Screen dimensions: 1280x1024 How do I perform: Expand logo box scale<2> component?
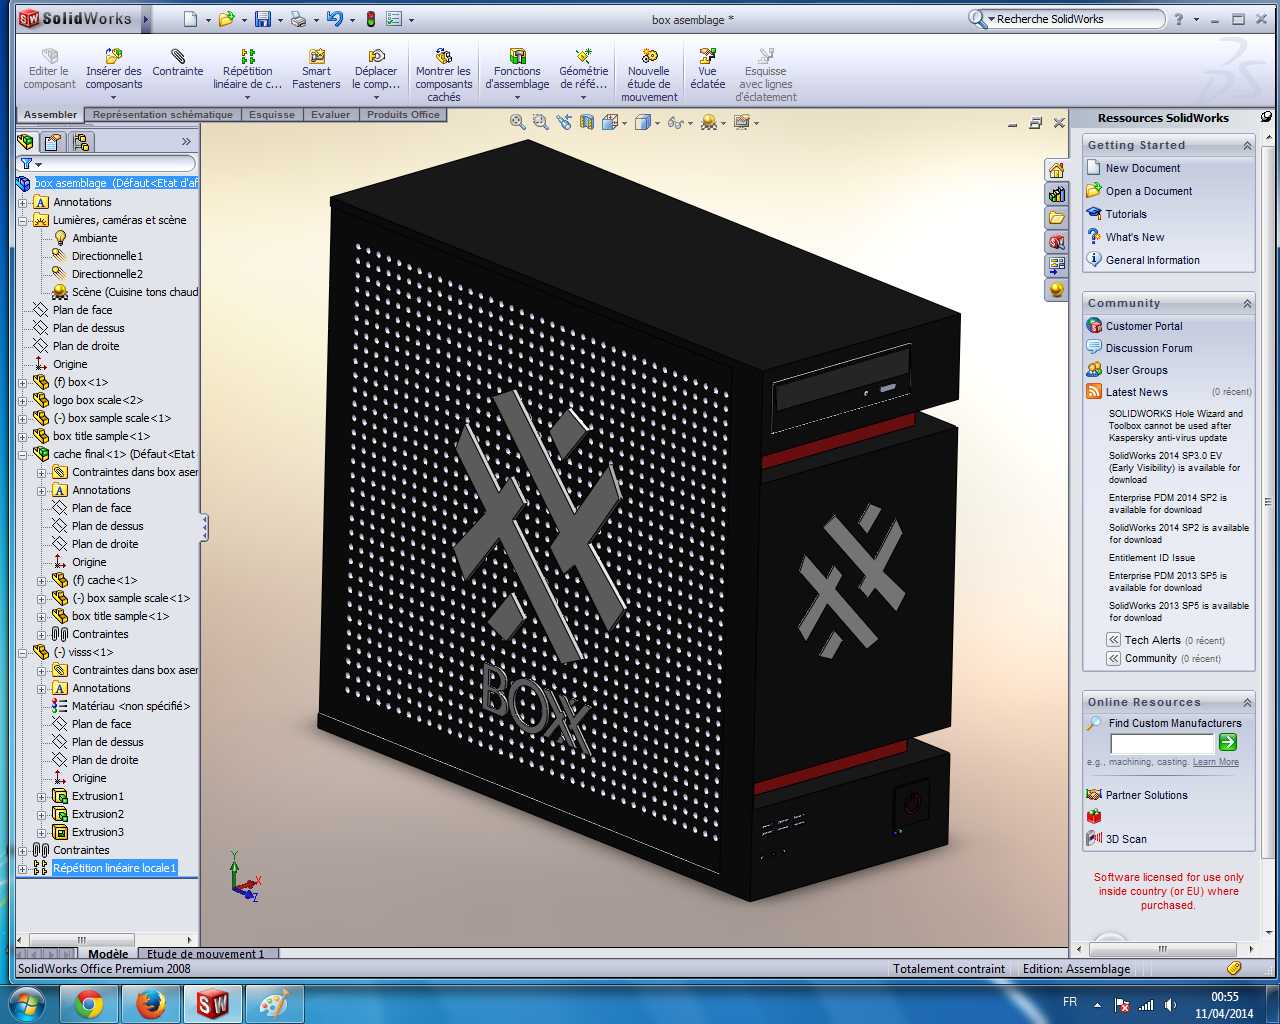(x=23, y=400)
